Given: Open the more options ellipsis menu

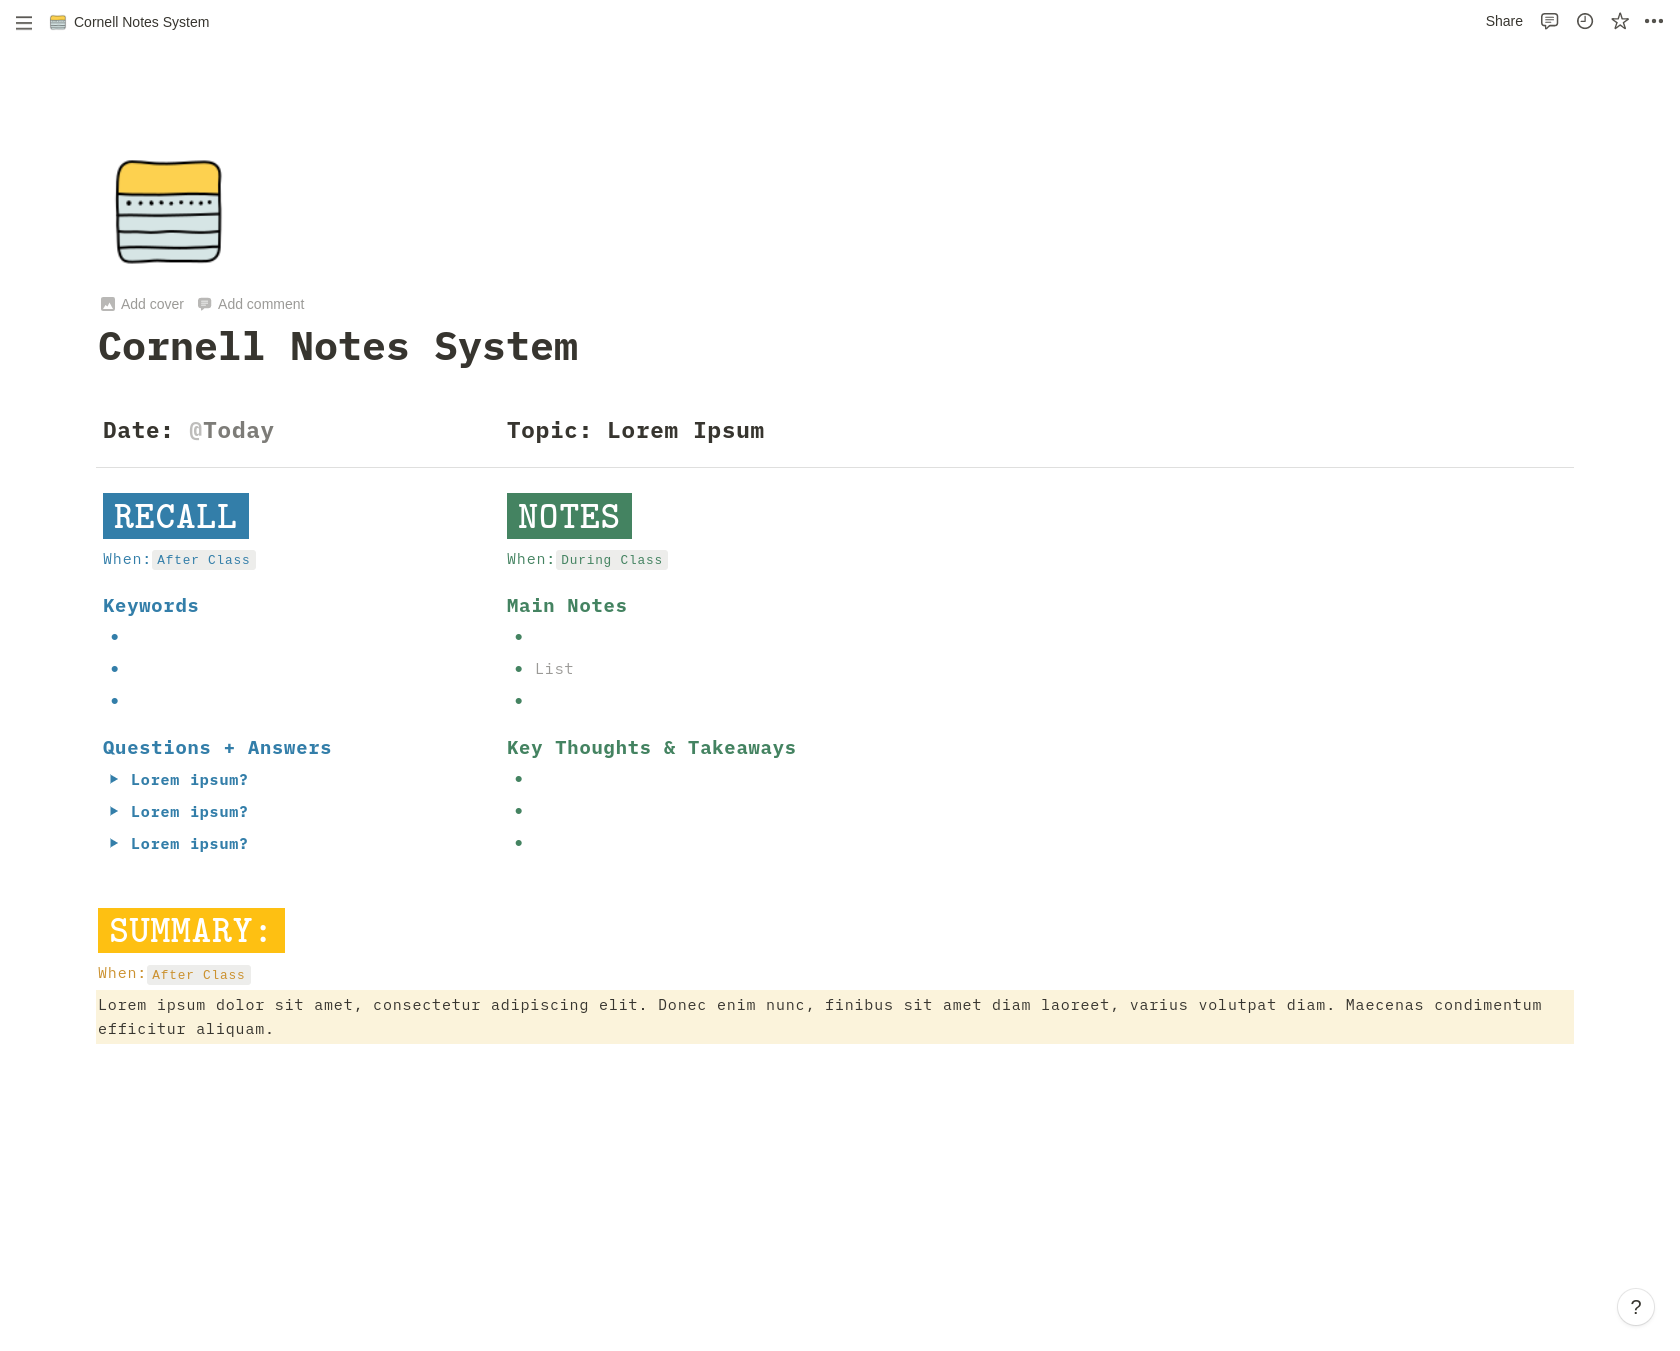Looking at the screenshot, I should coord(1652,21).
